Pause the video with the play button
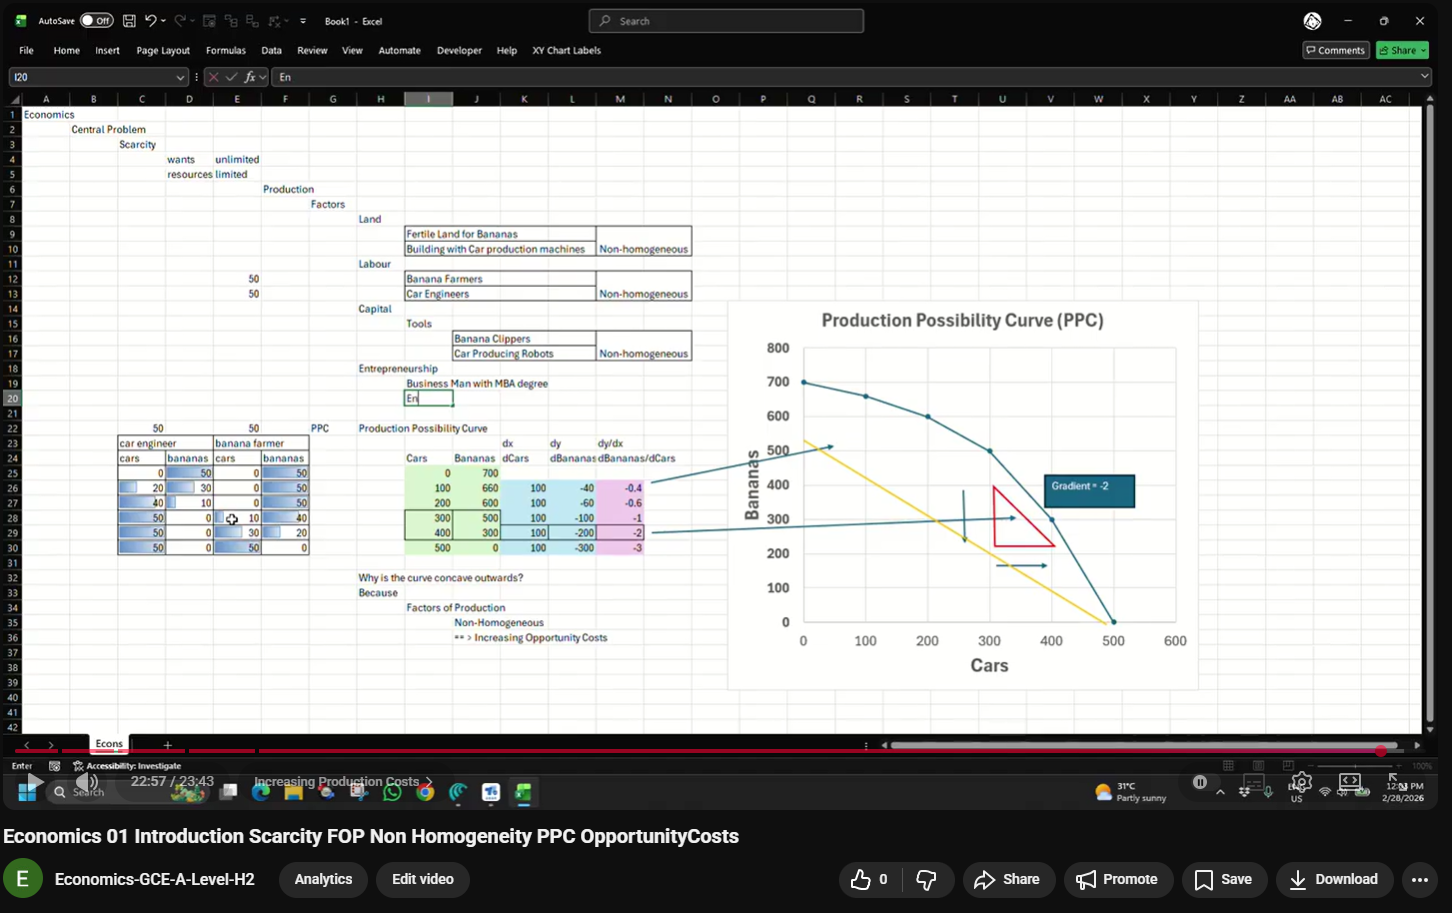This screenshot has width=1452, height=913. (x=33, y=781)
